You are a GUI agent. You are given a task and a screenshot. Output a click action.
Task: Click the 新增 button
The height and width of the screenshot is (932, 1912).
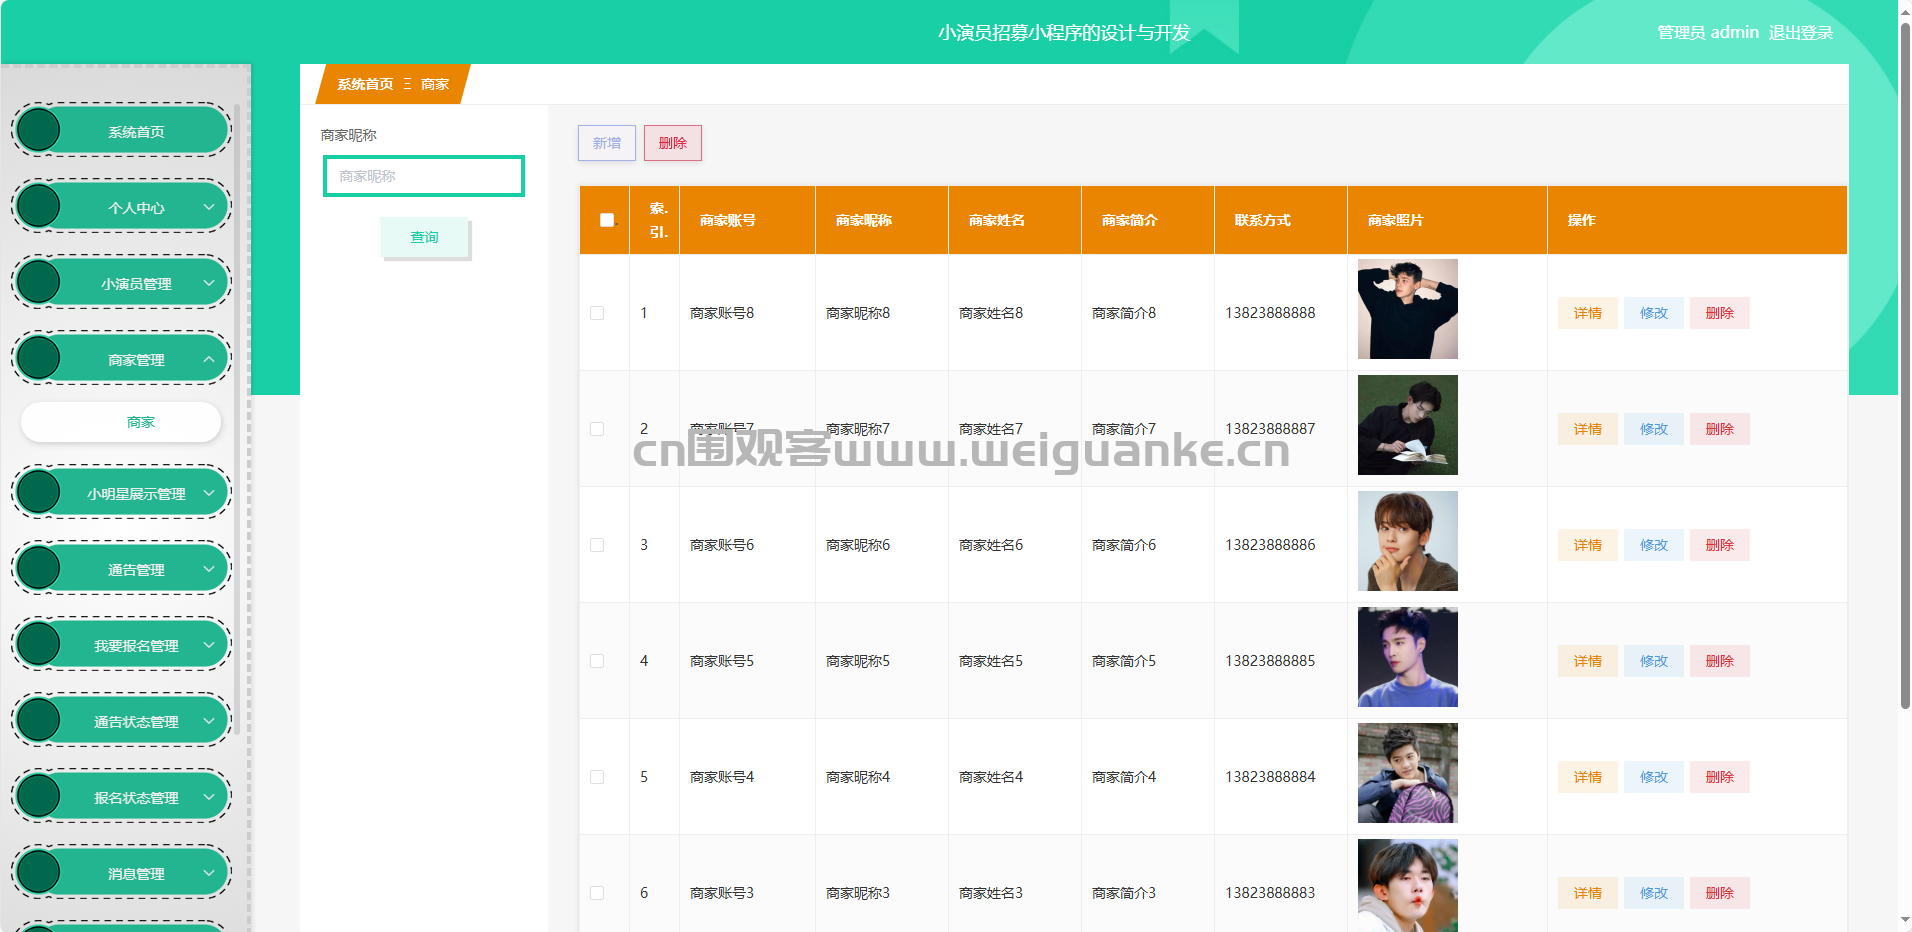[607, 143]
